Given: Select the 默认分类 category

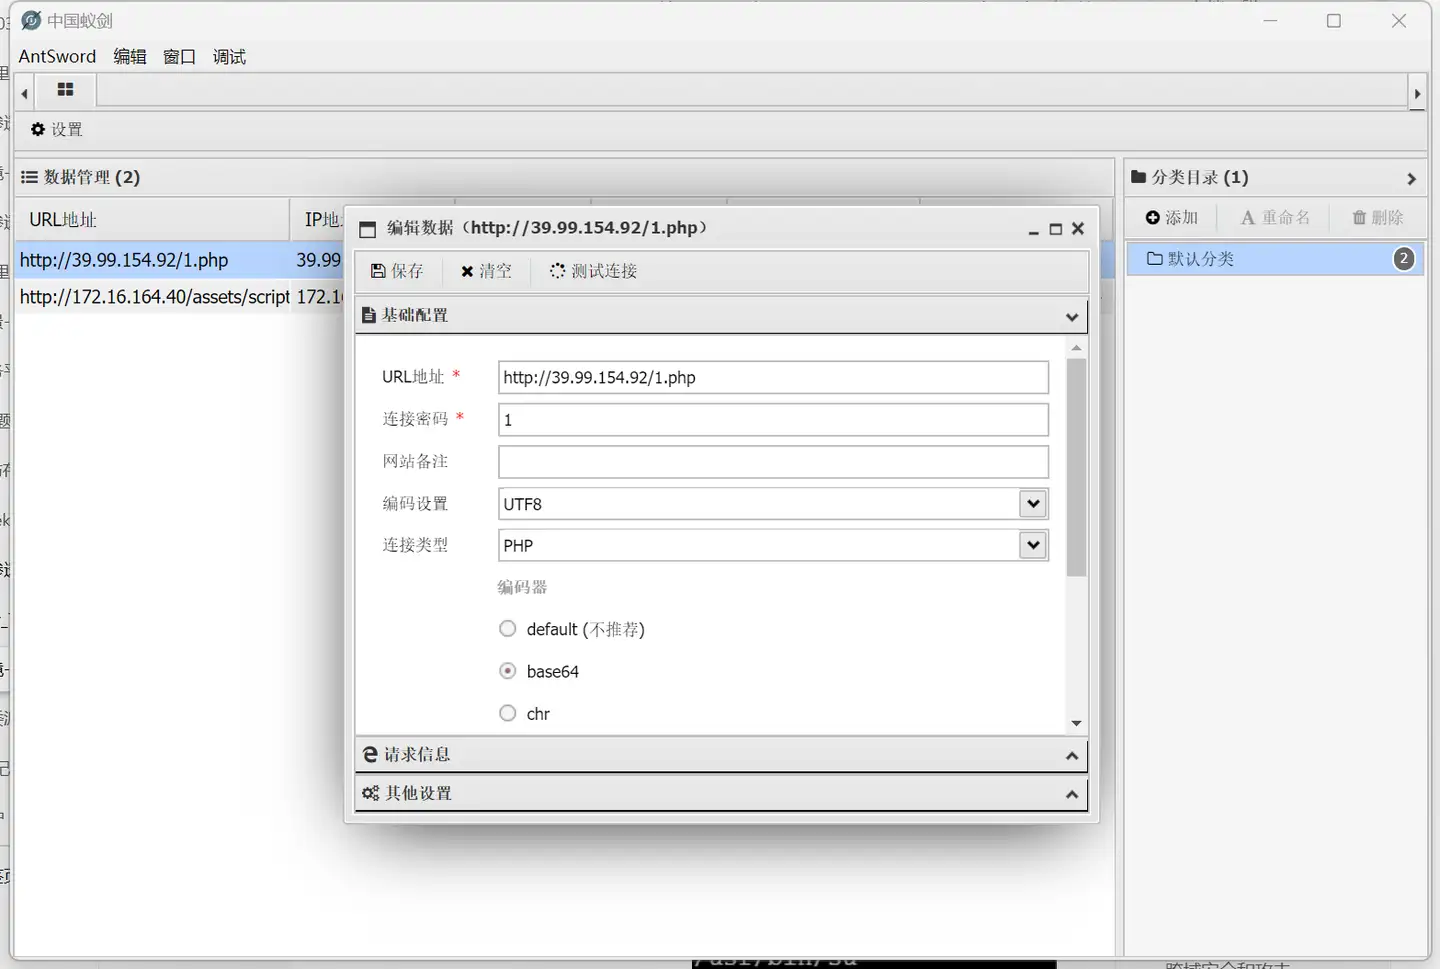Looking at the screenshot, I should pyautogui.click(x=1275, y=259).
